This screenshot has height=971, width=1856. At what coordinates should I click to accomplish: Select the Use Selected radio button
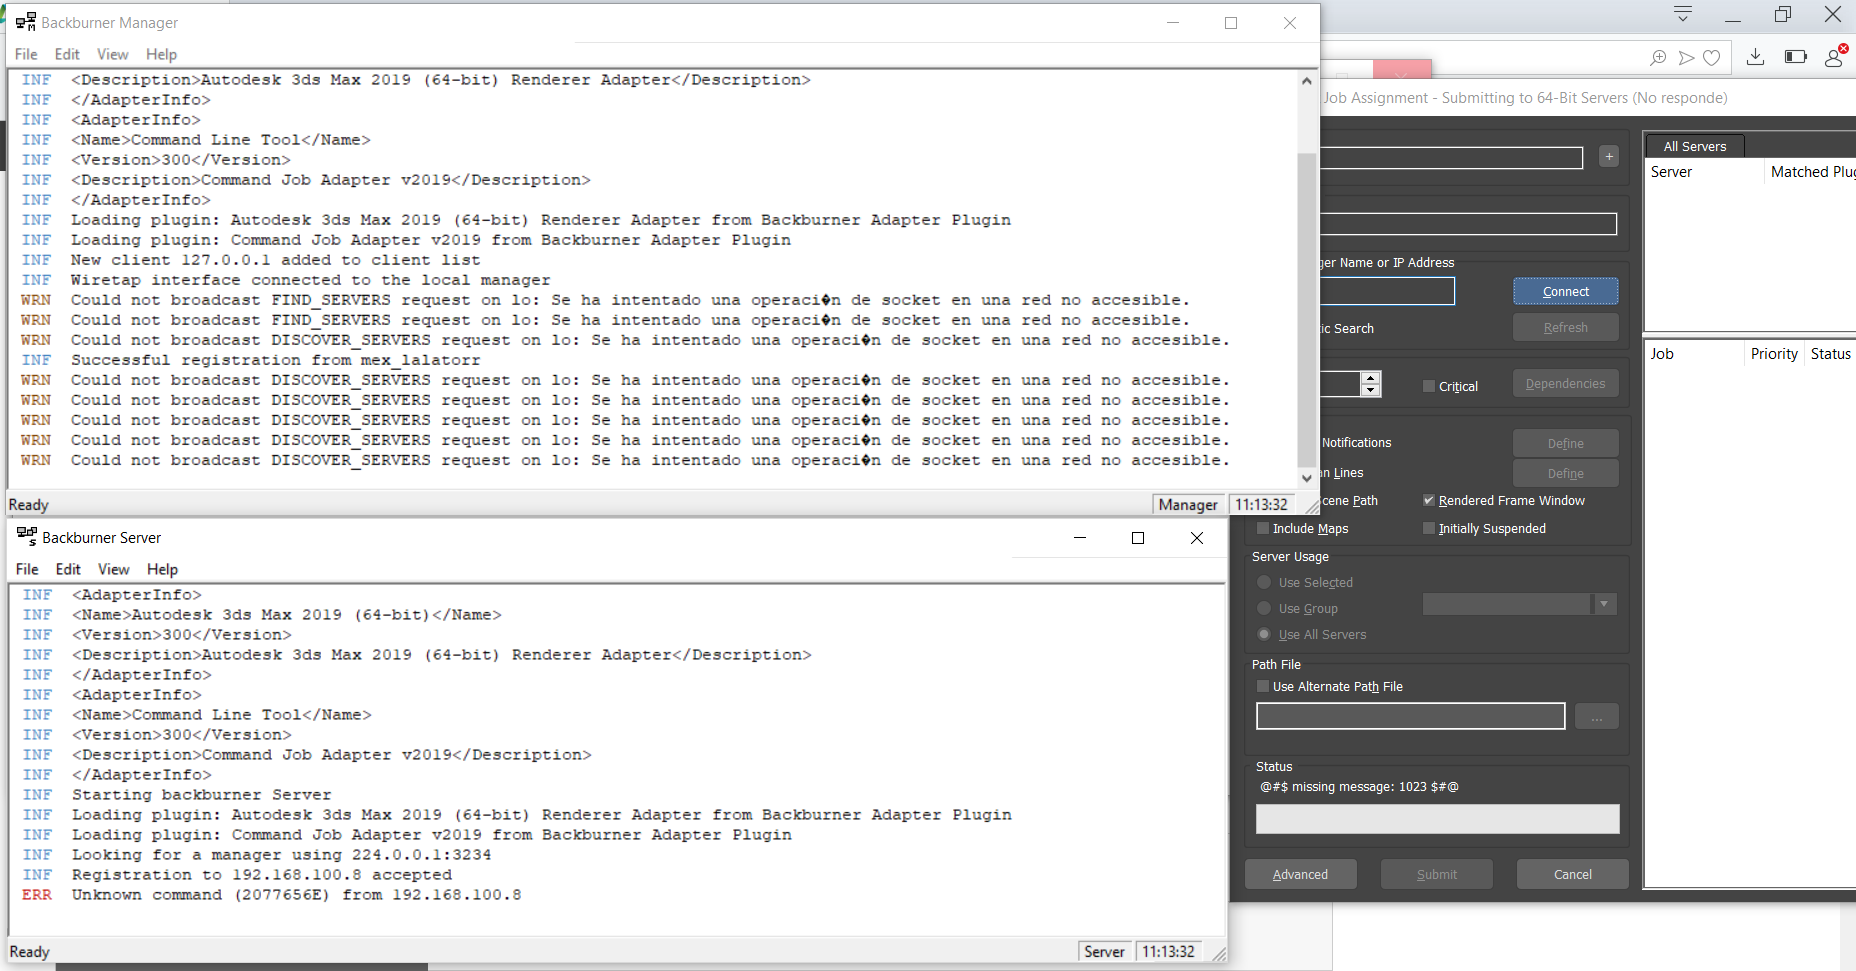1264,582
